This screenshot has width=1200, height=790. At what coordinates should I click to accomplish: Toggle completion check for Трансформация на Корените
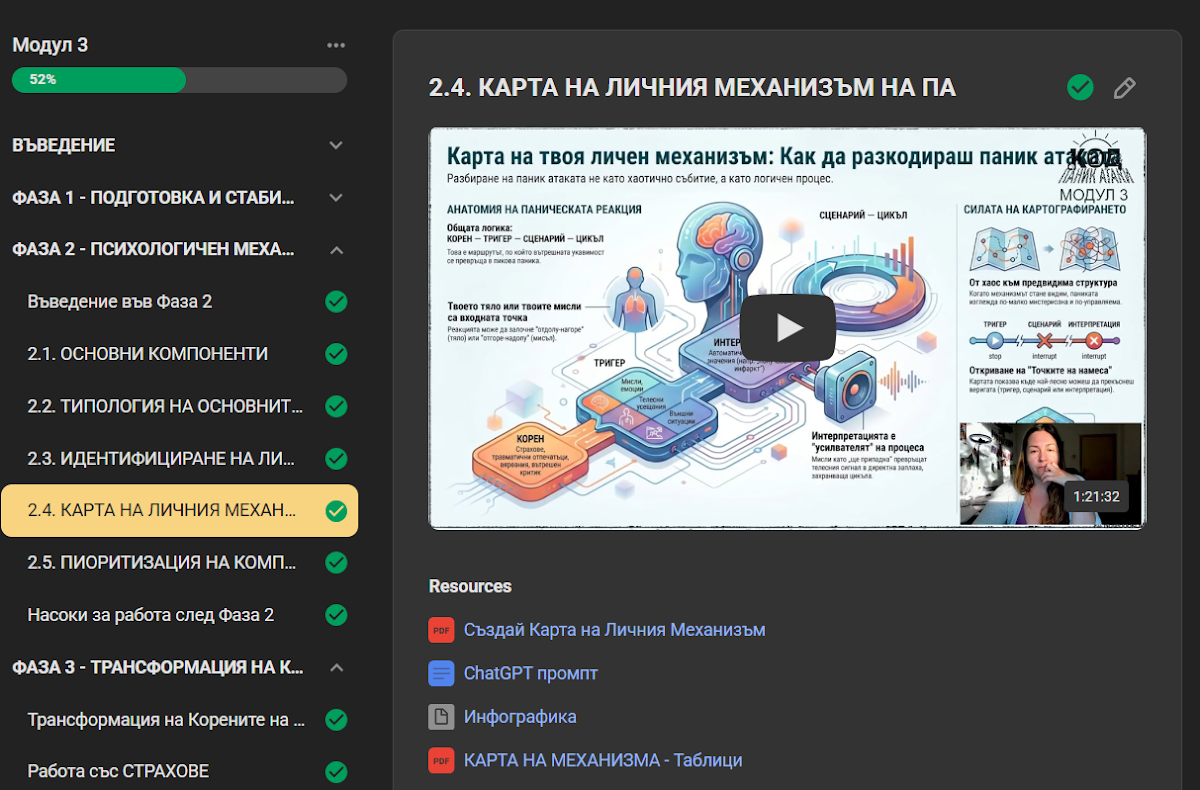tap(336, 719)
